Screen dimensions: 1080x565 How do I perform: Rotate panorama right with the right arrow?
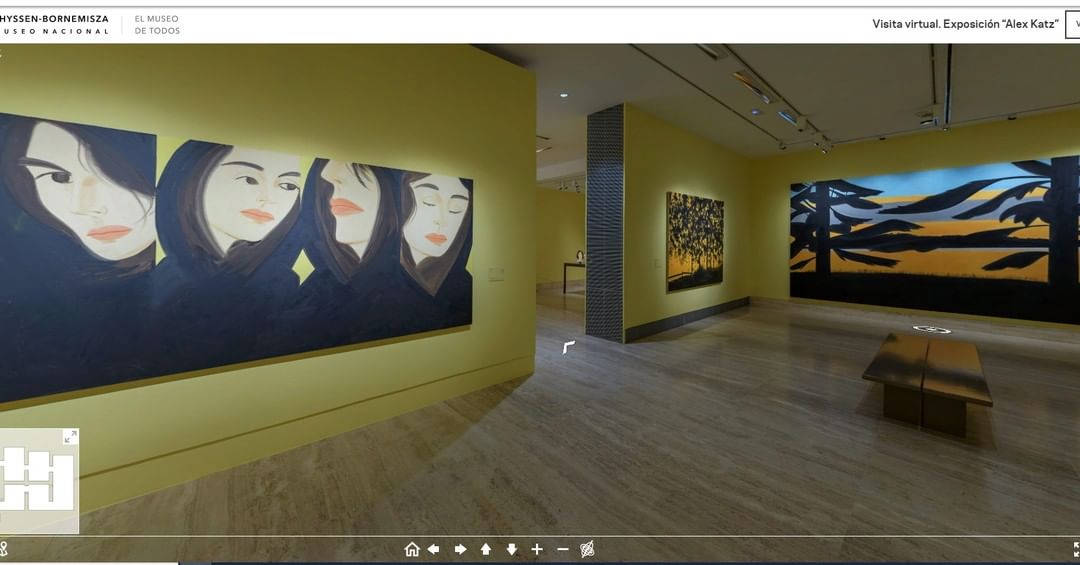461,549
